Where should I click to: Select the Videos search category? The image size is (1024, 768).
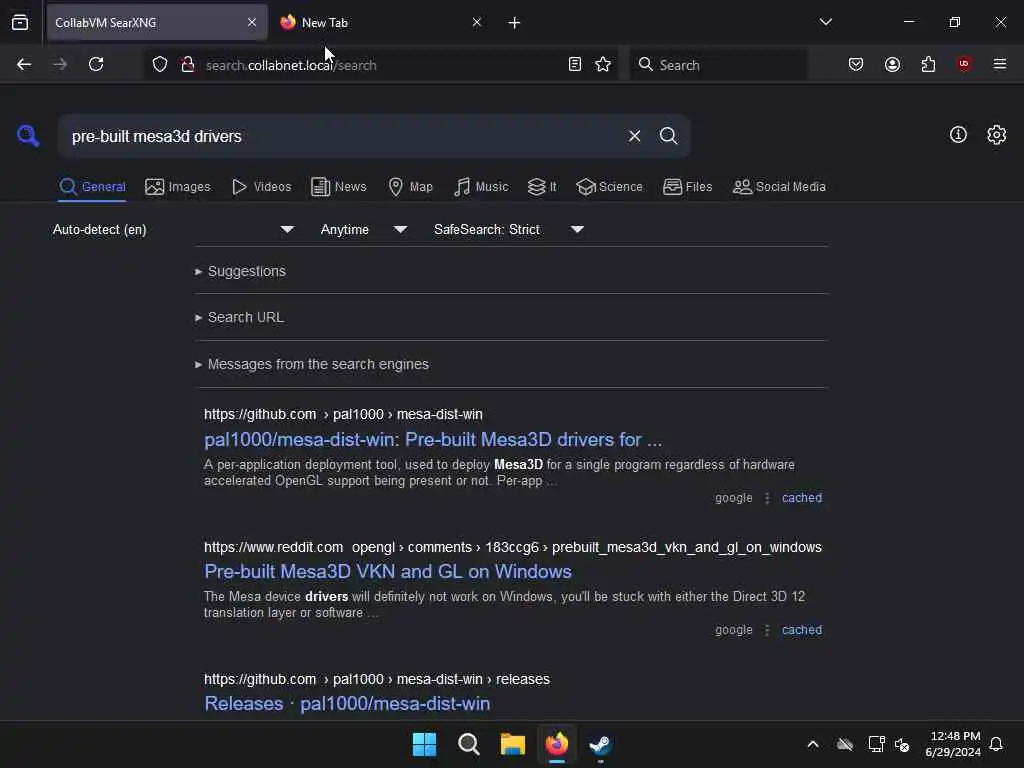261,187
